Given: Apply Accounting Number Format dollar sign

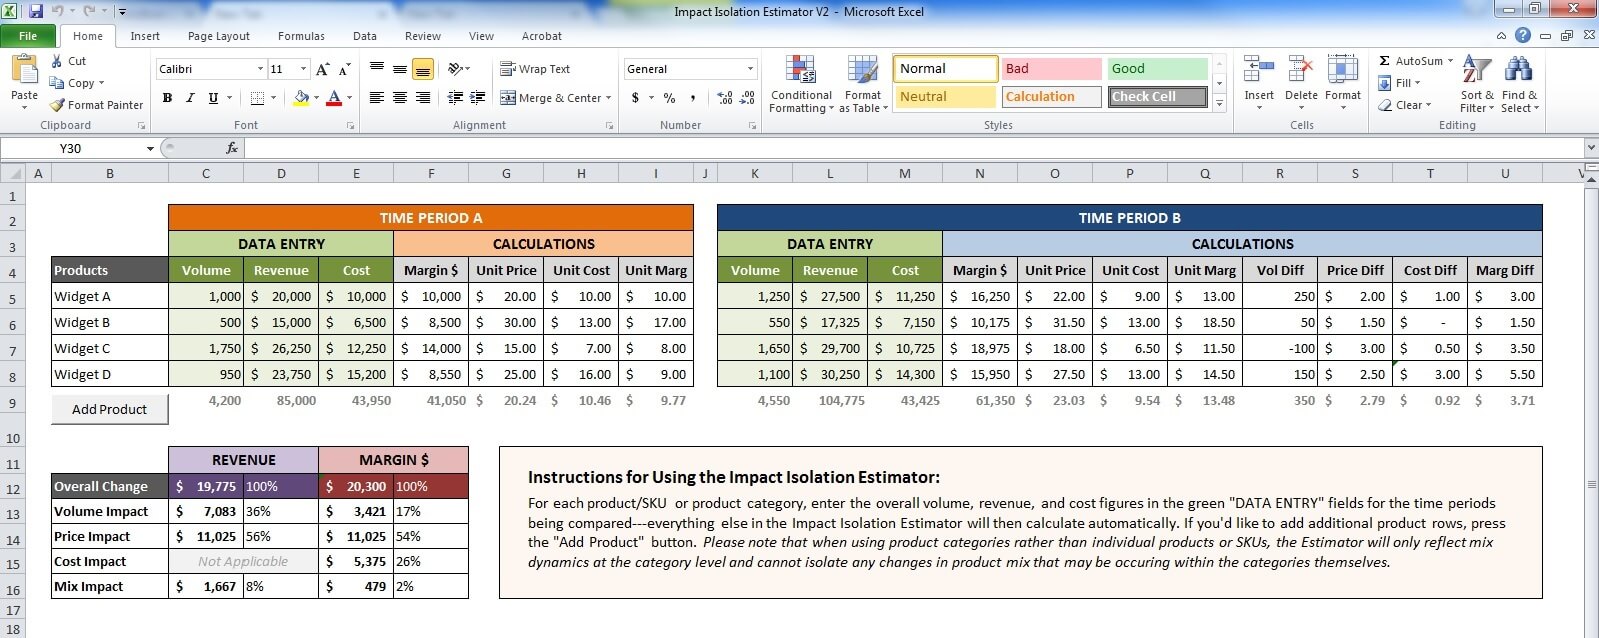Looking at the screenshot, I should click(635, 98).
